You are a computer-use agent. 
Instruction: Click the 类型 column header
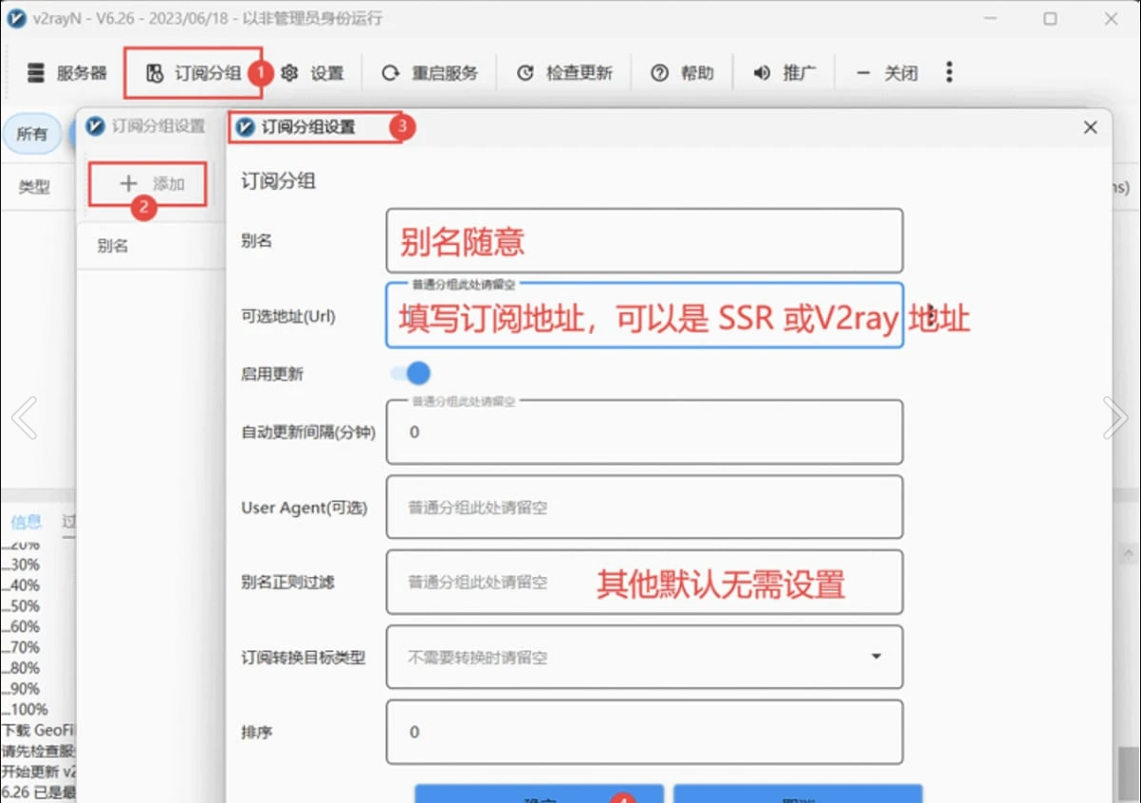coord(33,188)
